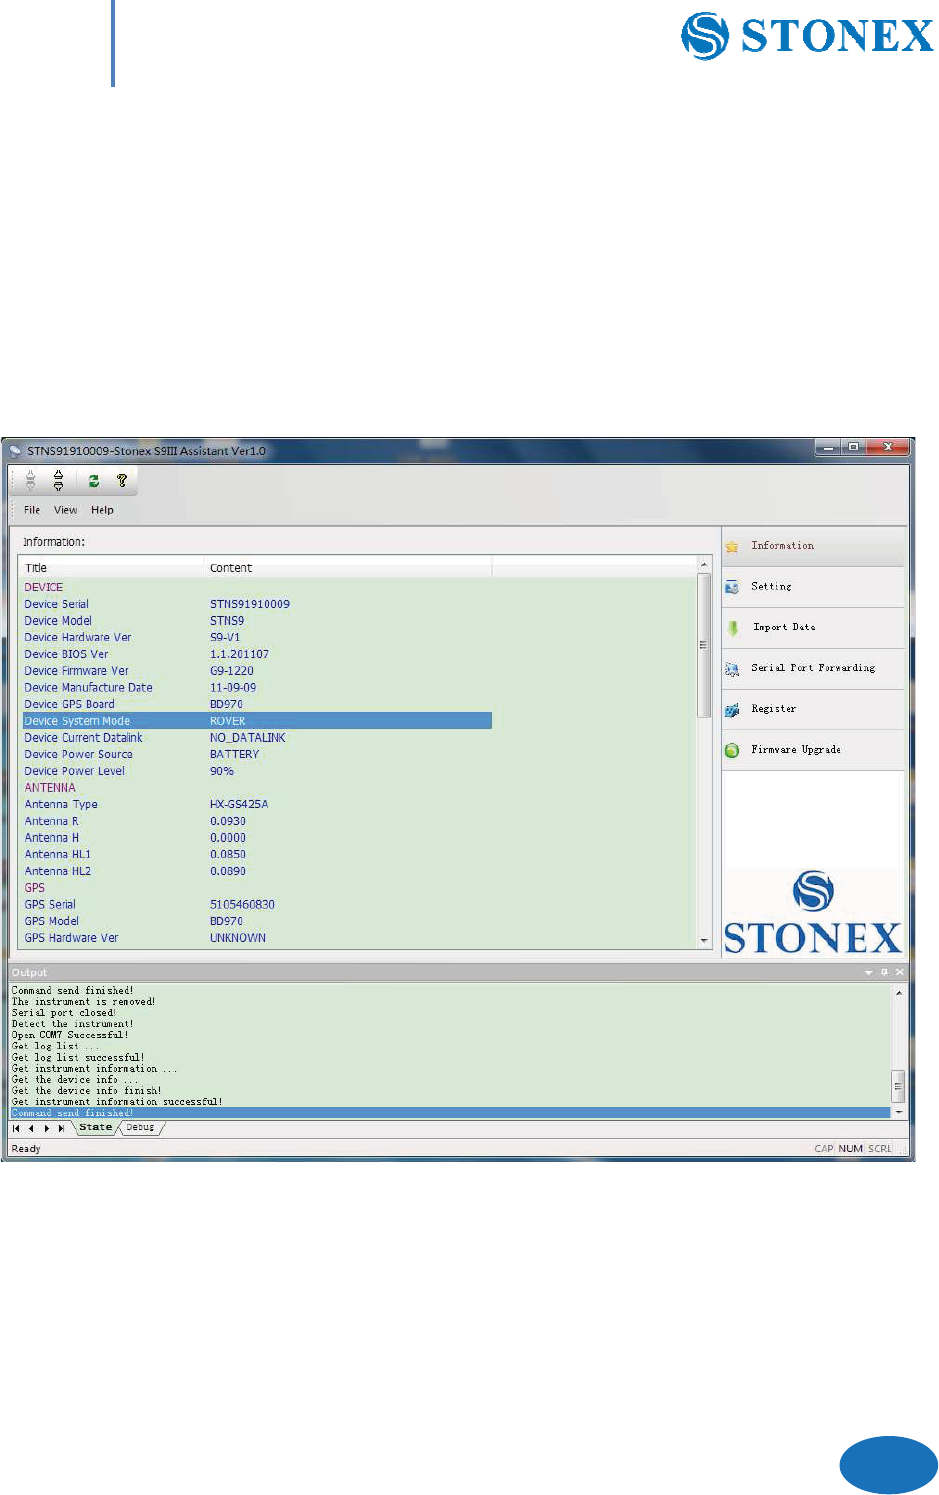Pin the Output panel
This screenshot has height=1495, width=939.
884,972
